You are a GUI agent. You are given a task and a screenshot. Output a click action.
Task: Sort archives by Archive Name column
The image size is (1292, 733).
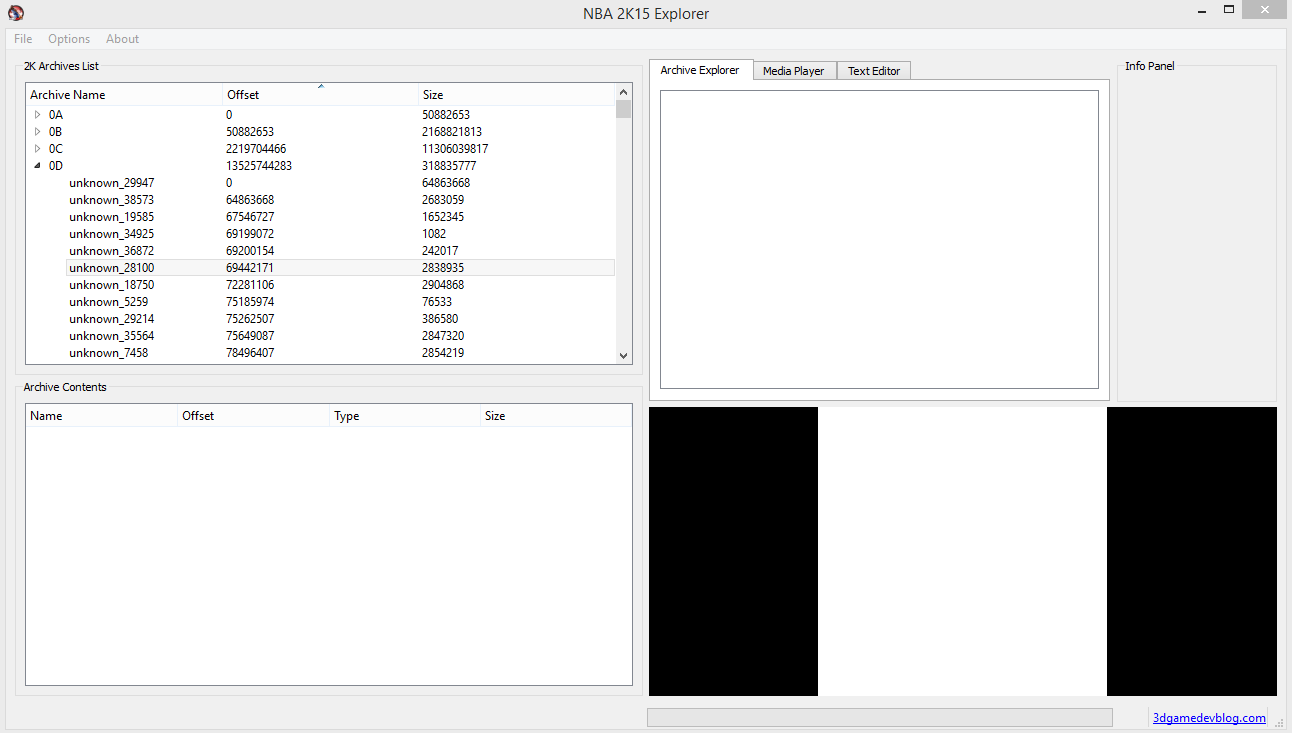[x=124, y=95]
